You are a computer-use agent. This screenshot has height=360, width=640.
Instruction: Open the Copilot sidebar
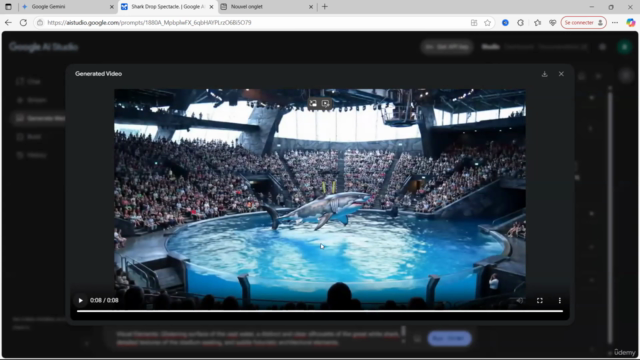[631, 22]
